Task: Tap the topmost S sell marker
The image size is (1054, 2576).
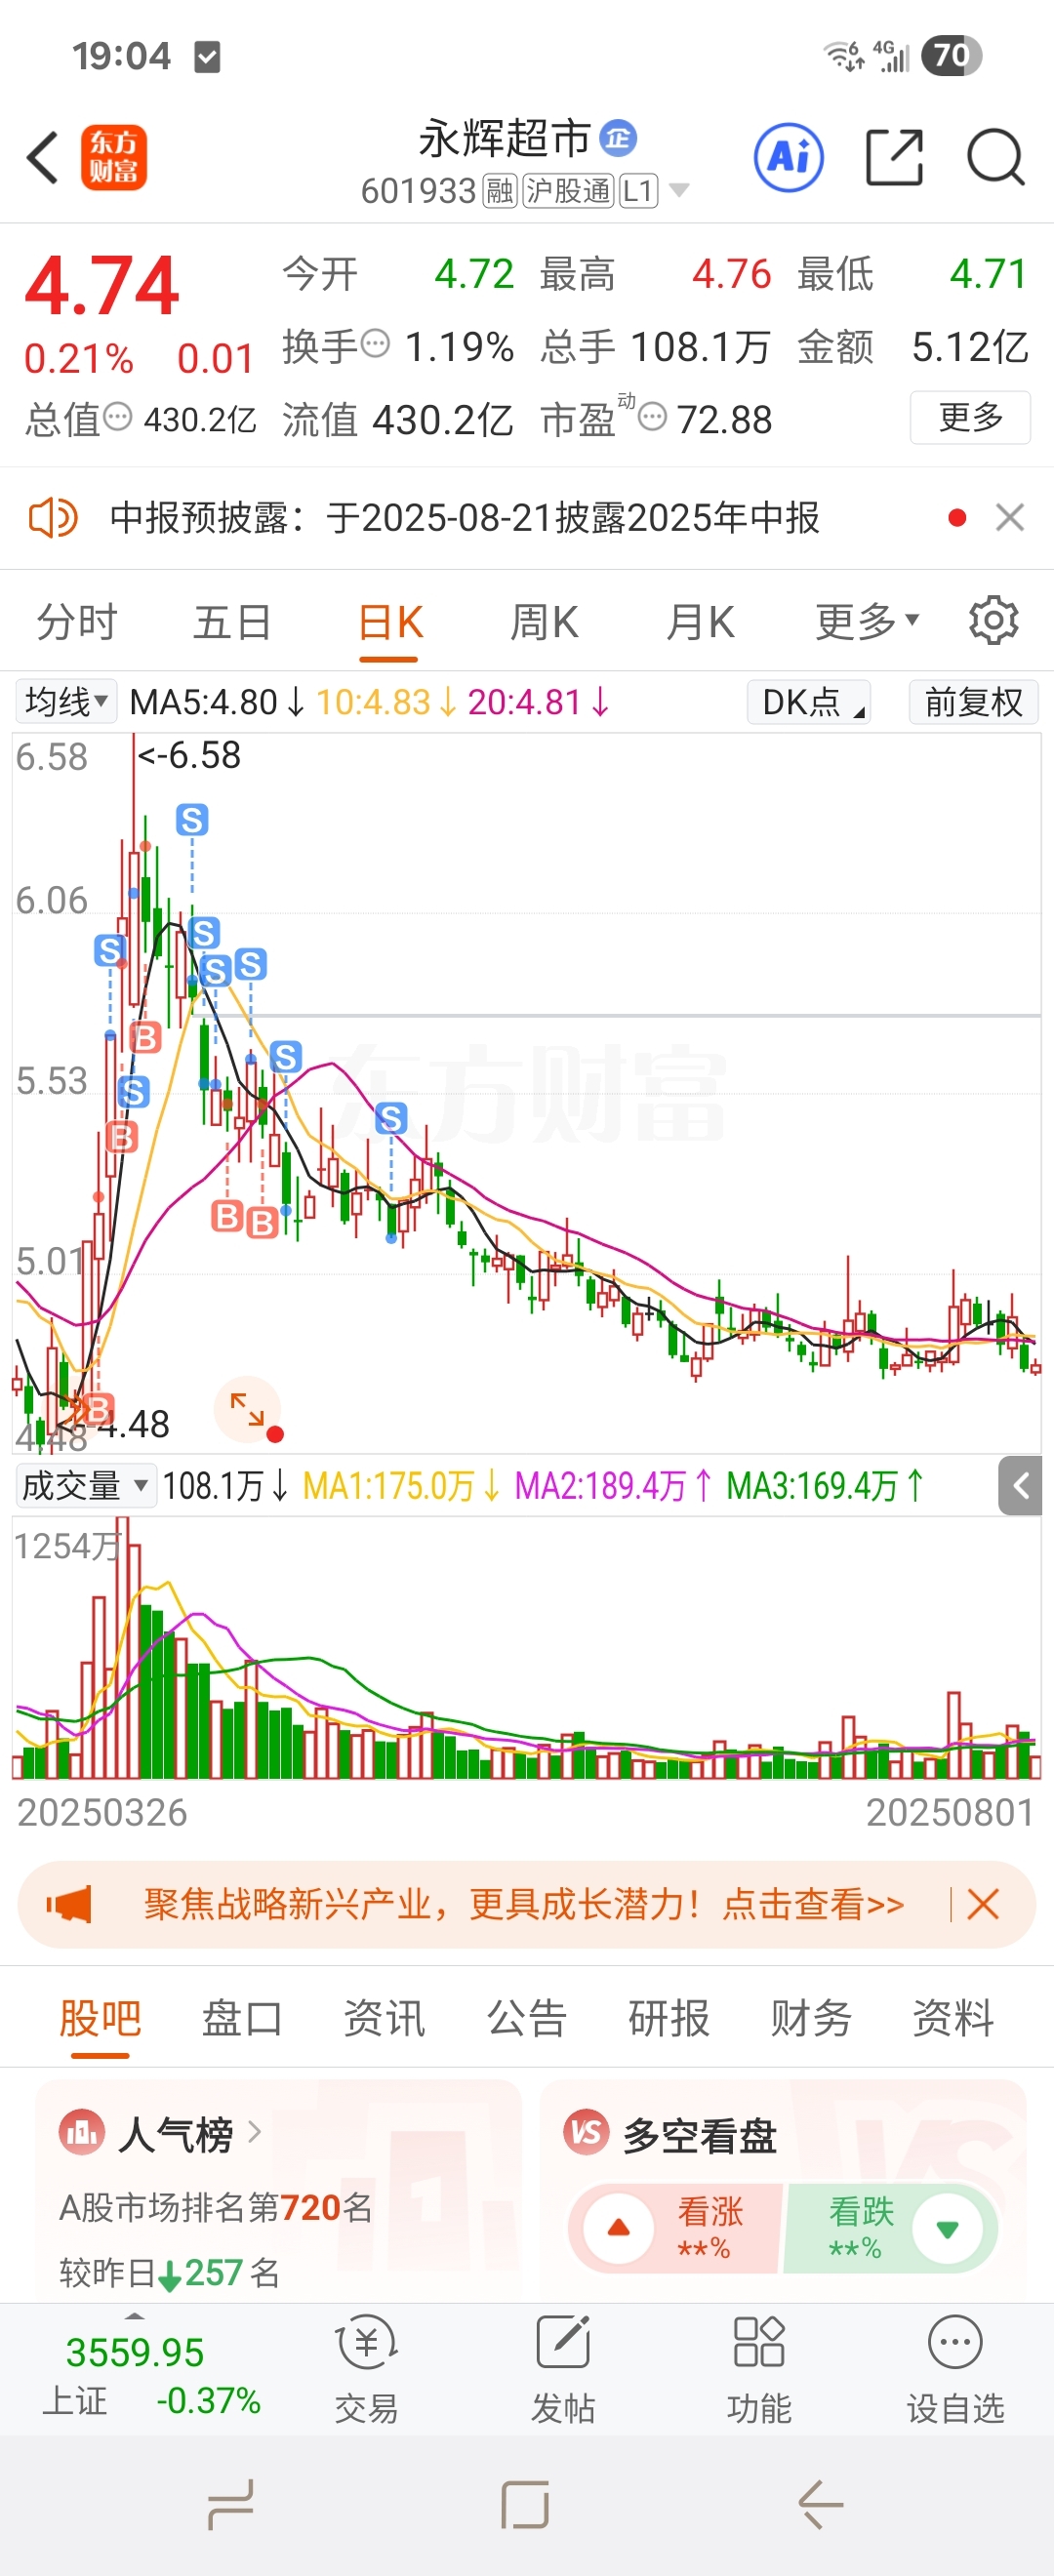Action: [192, 820]
